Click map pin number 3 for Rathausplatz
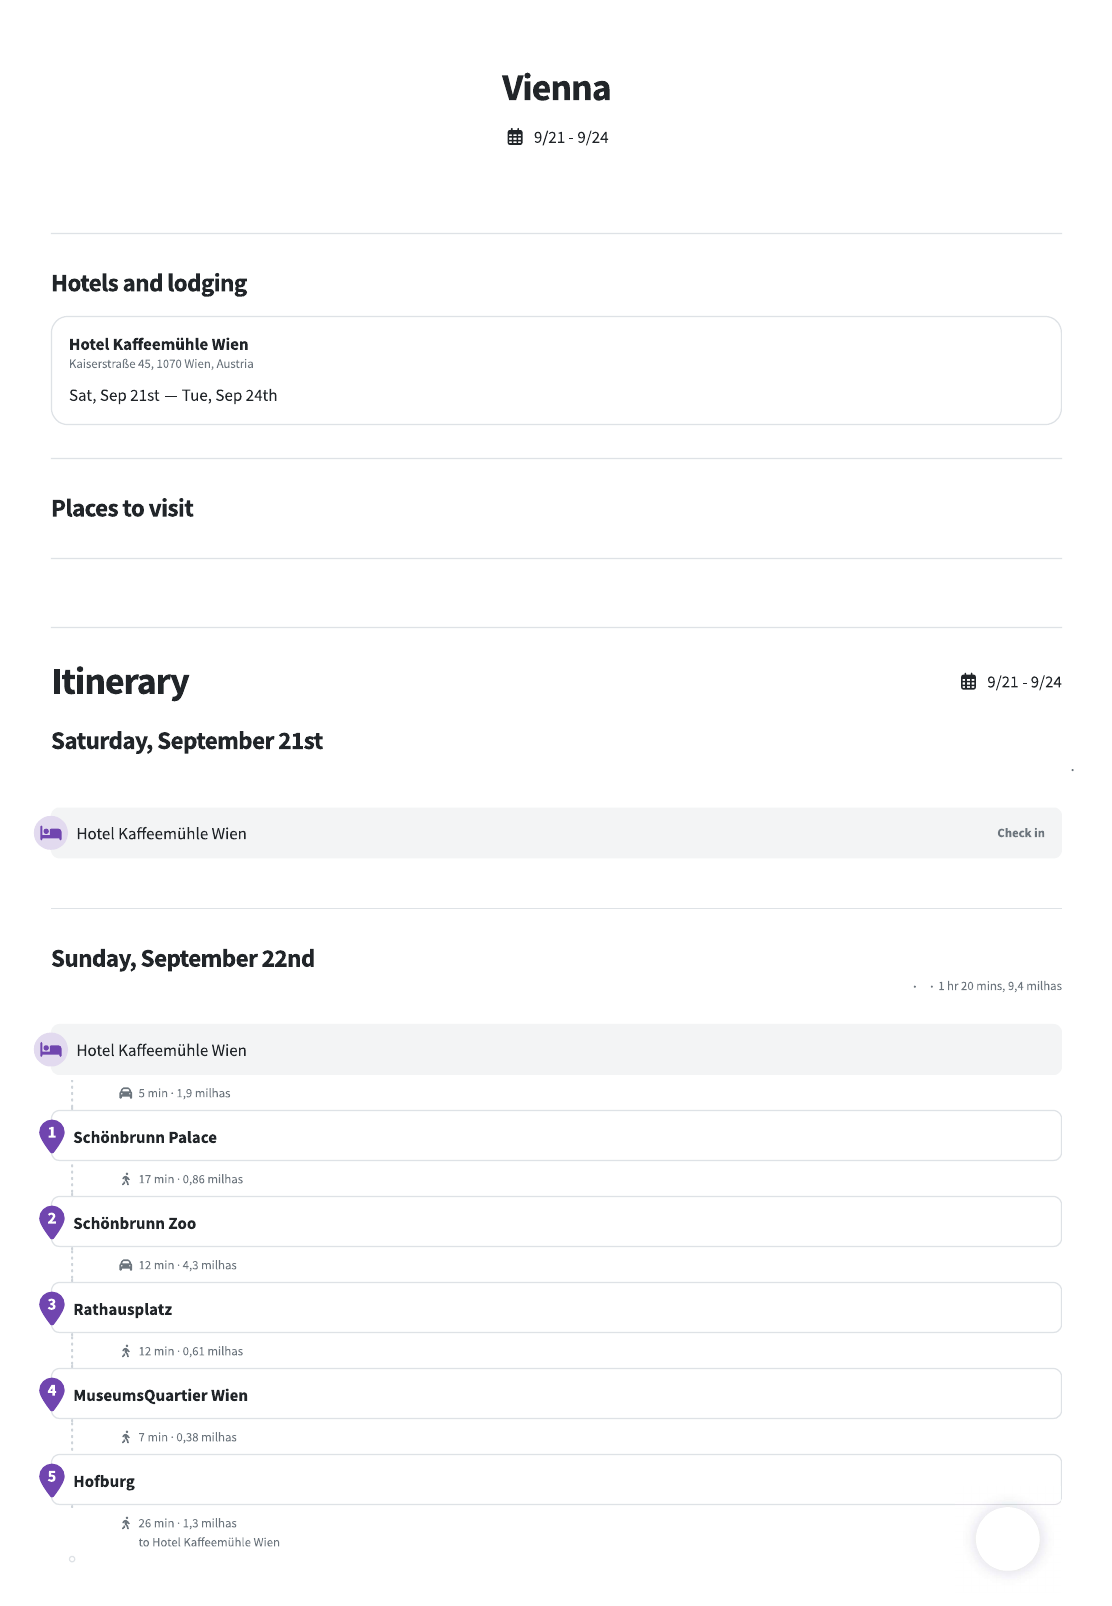 (x=52, y=1307)
